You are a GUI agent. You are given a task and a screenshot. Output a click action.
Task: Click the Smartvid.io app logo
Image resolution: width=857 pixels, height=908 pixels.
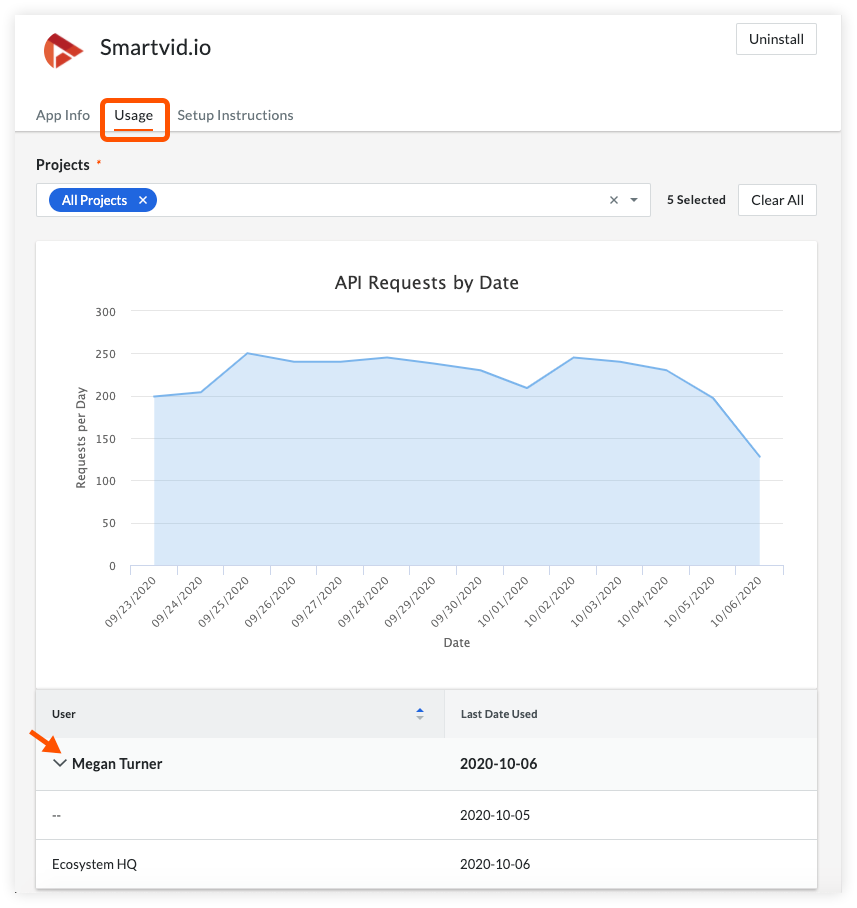pyautogui.click(x=63, y=50)
